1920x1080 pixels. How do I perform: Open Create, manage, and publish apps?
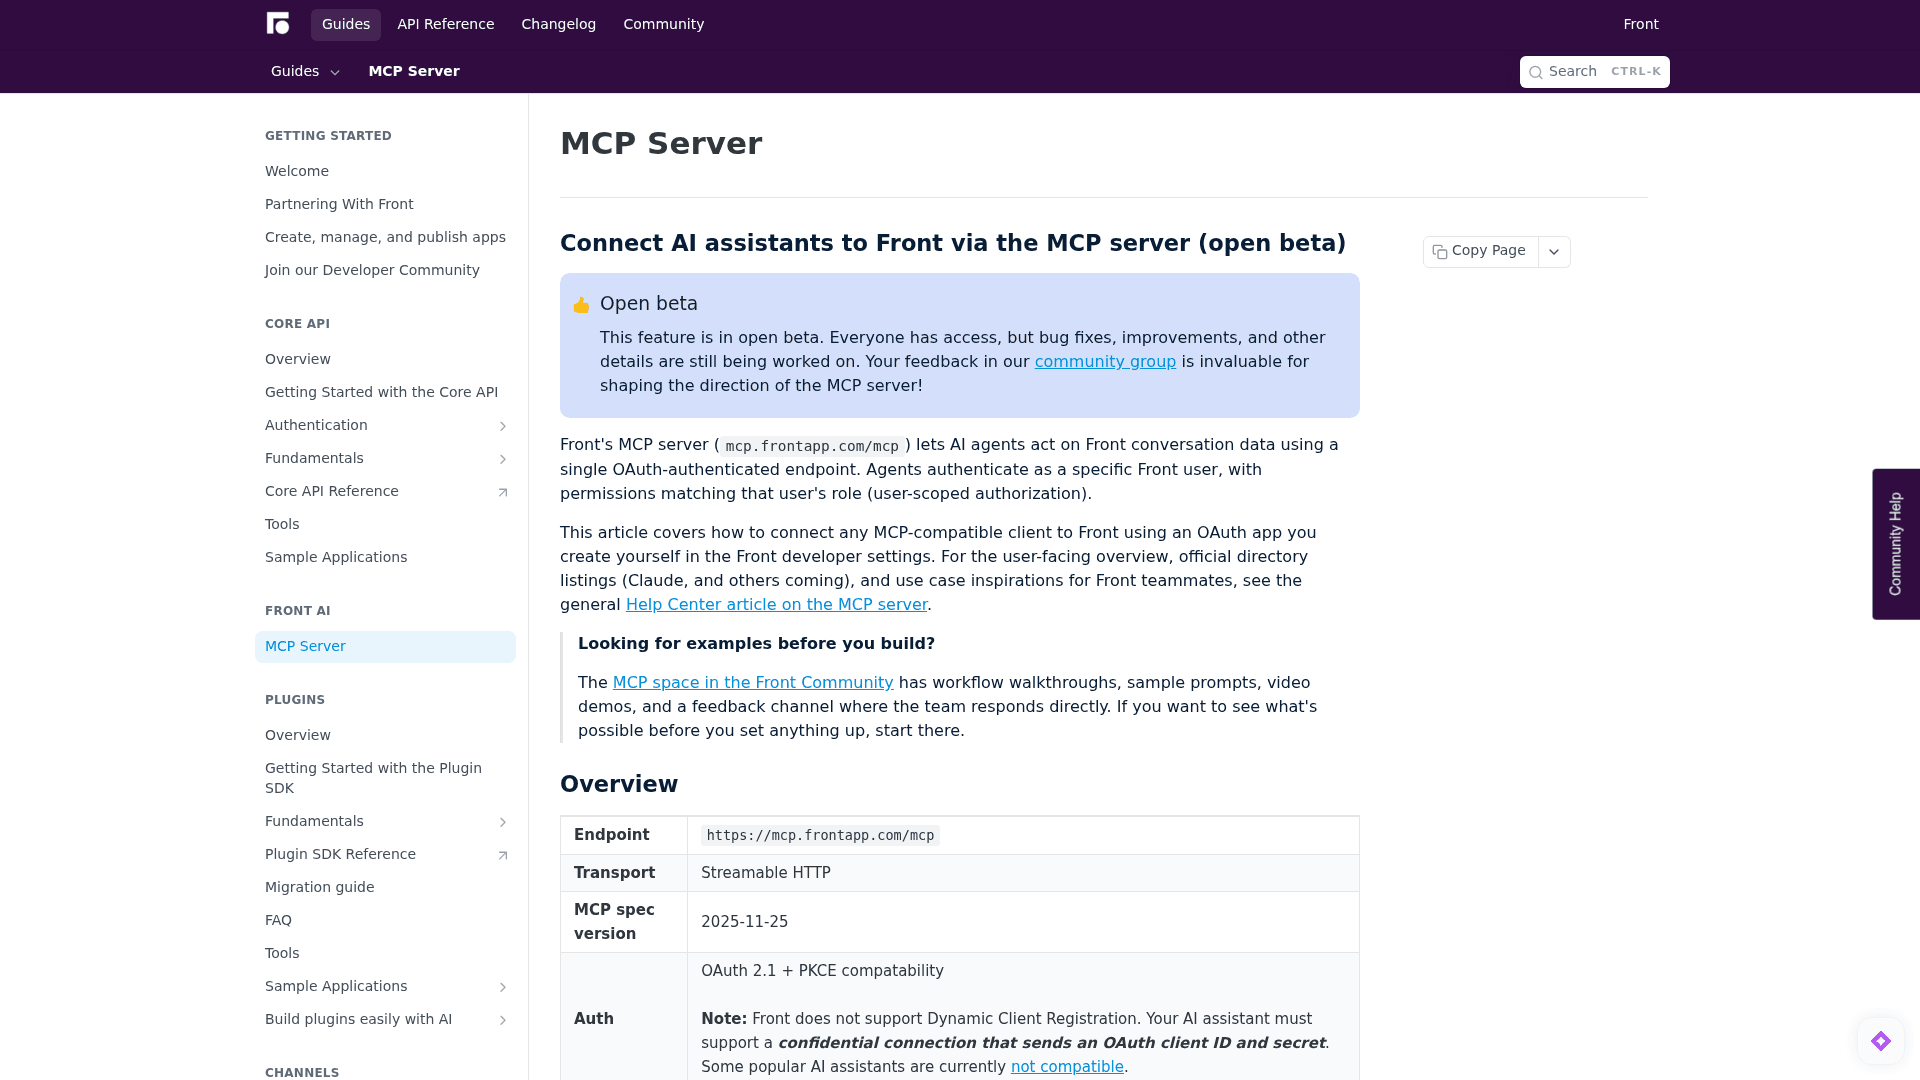click(x=385, y=238)
